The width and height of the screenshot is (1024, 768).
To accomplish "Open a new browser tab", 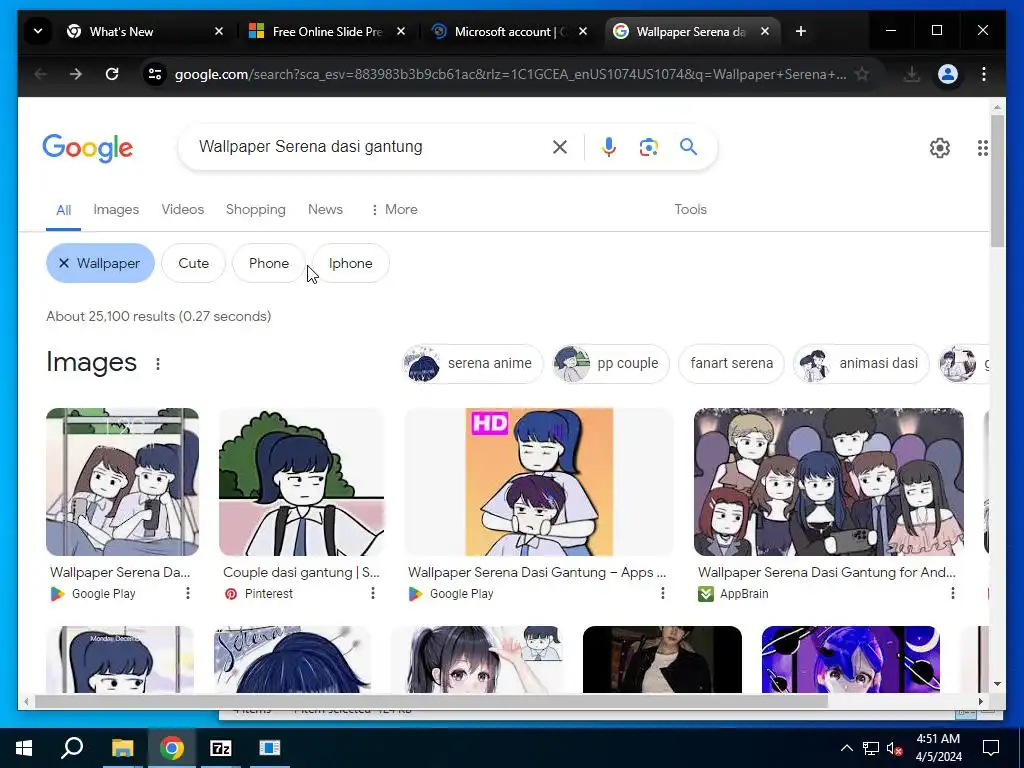I will pos(801,31).
